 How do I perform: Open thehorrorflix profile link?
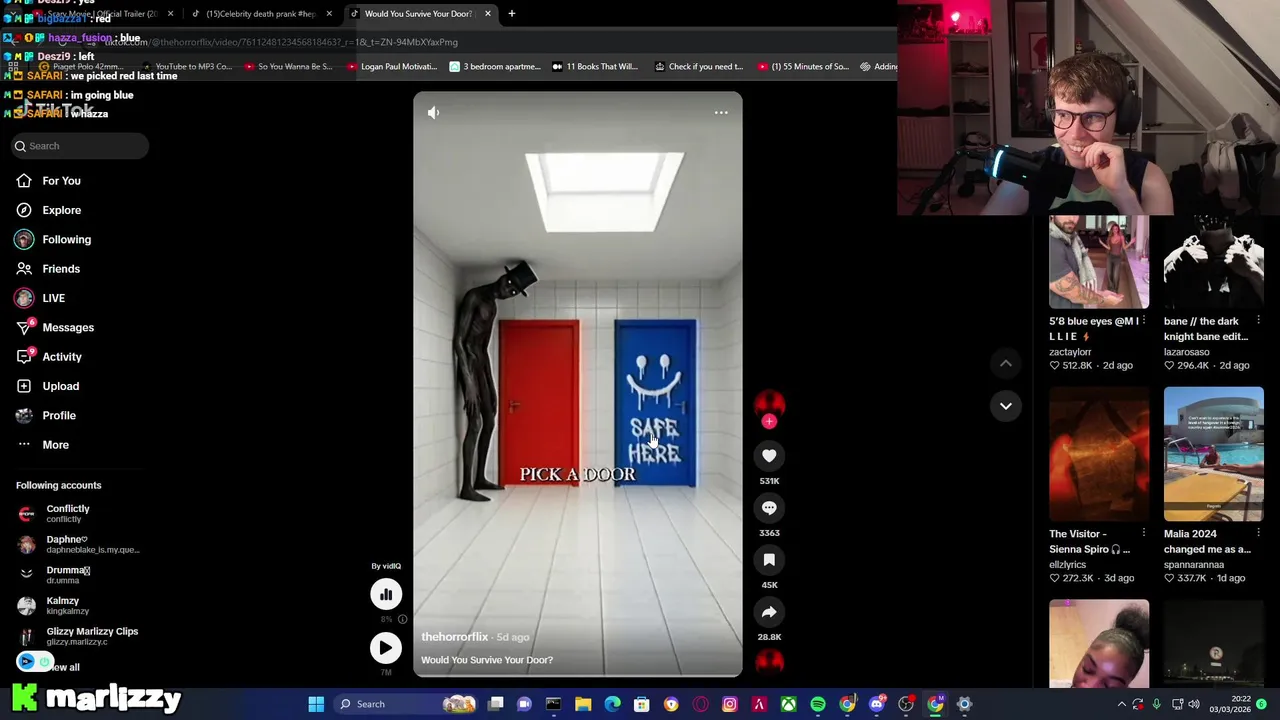(x=455, y=637)
